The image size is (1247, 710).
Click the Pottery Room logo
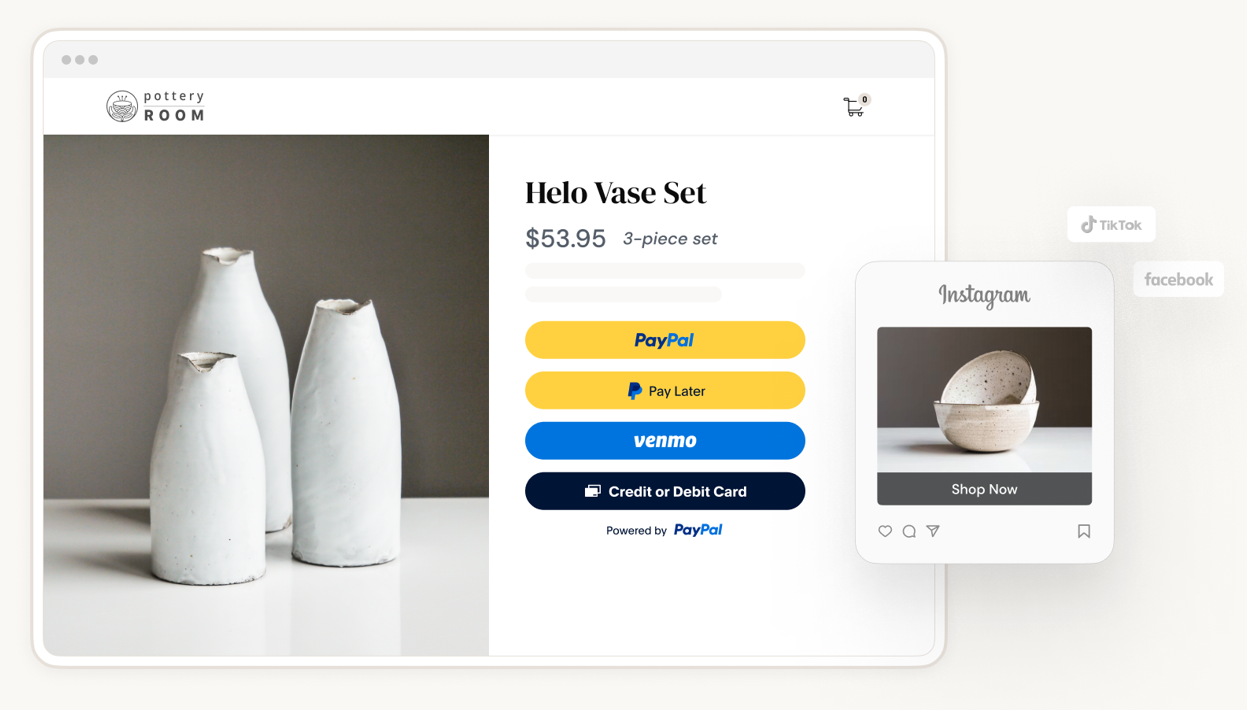[156, 106]
